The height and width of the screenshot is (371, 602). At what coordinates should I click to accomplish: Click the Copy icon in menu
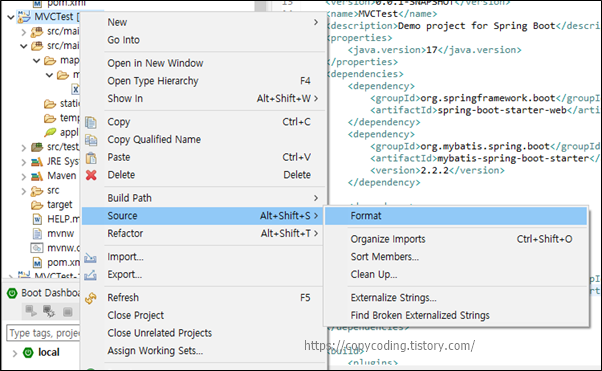[91, 122]
